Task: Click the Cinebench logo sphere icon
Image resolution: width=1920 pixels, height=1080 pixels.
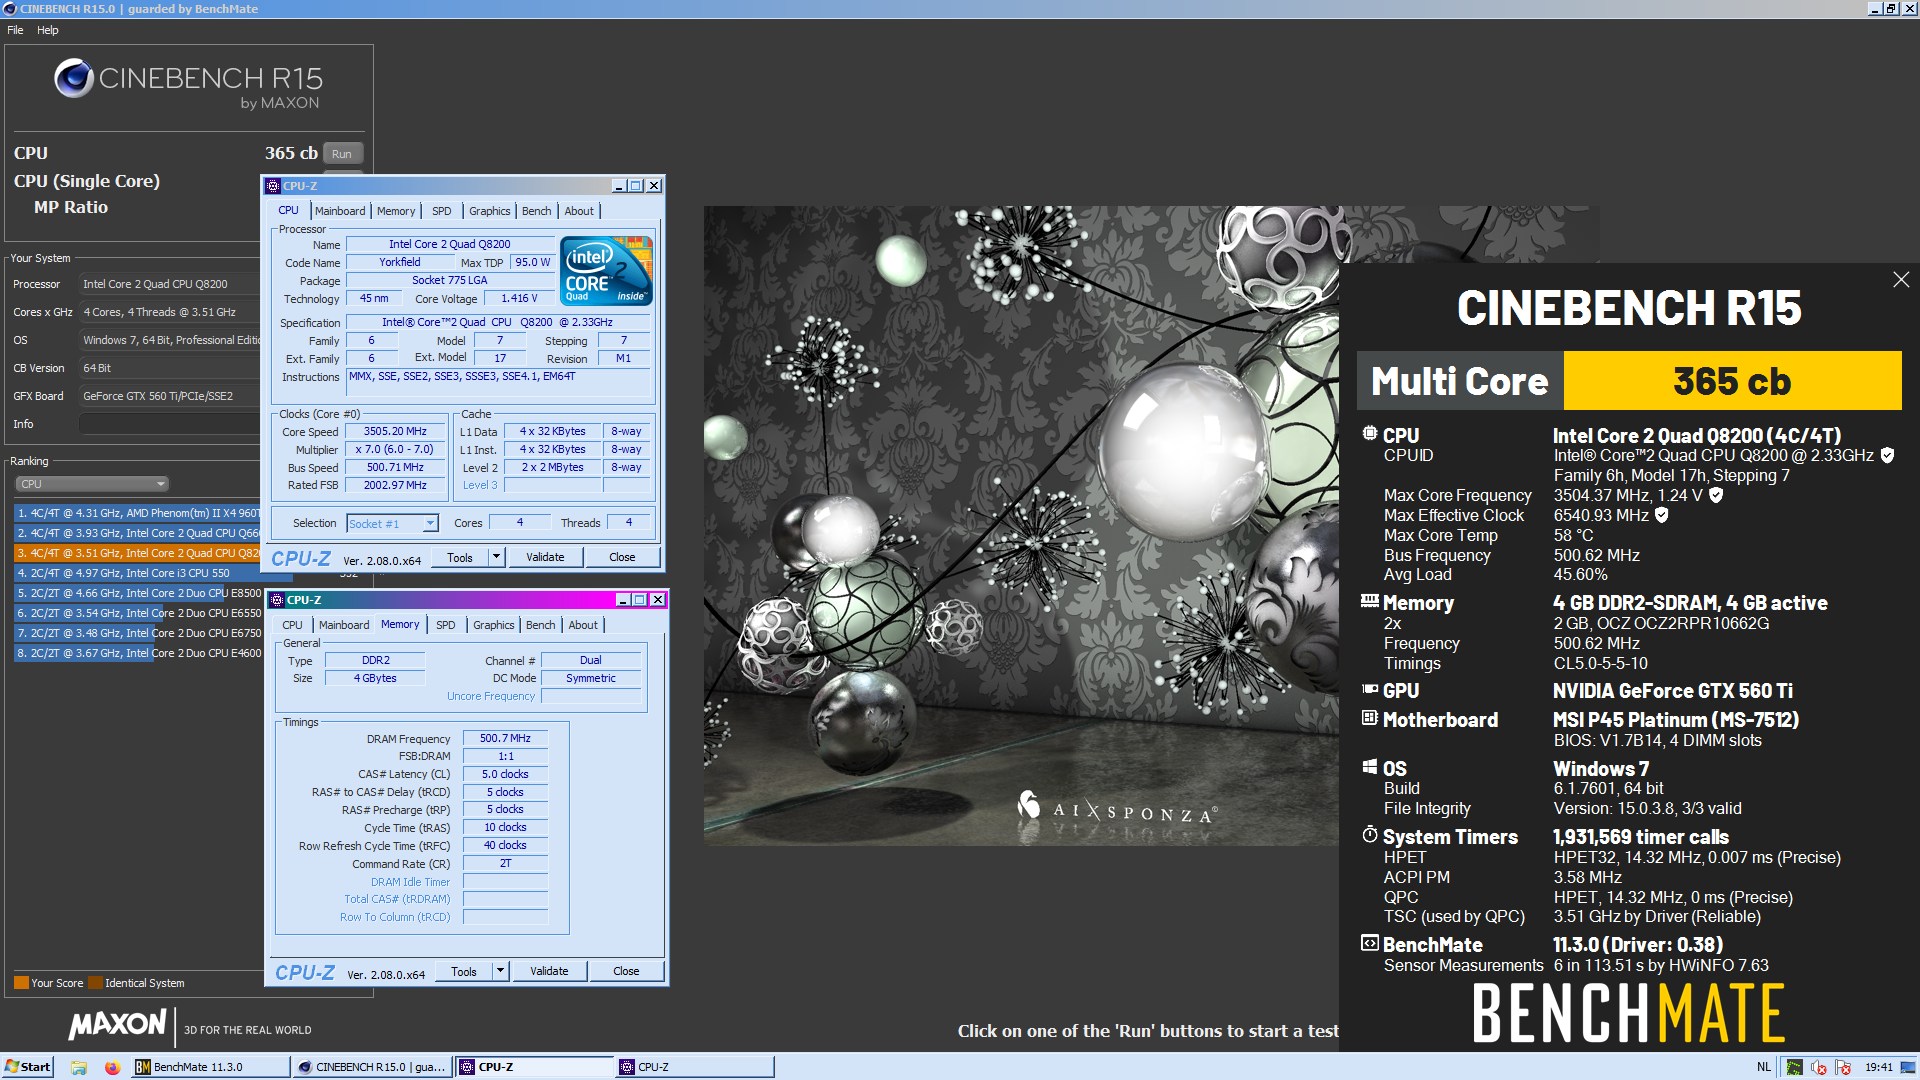Action: tap(73, 78)
